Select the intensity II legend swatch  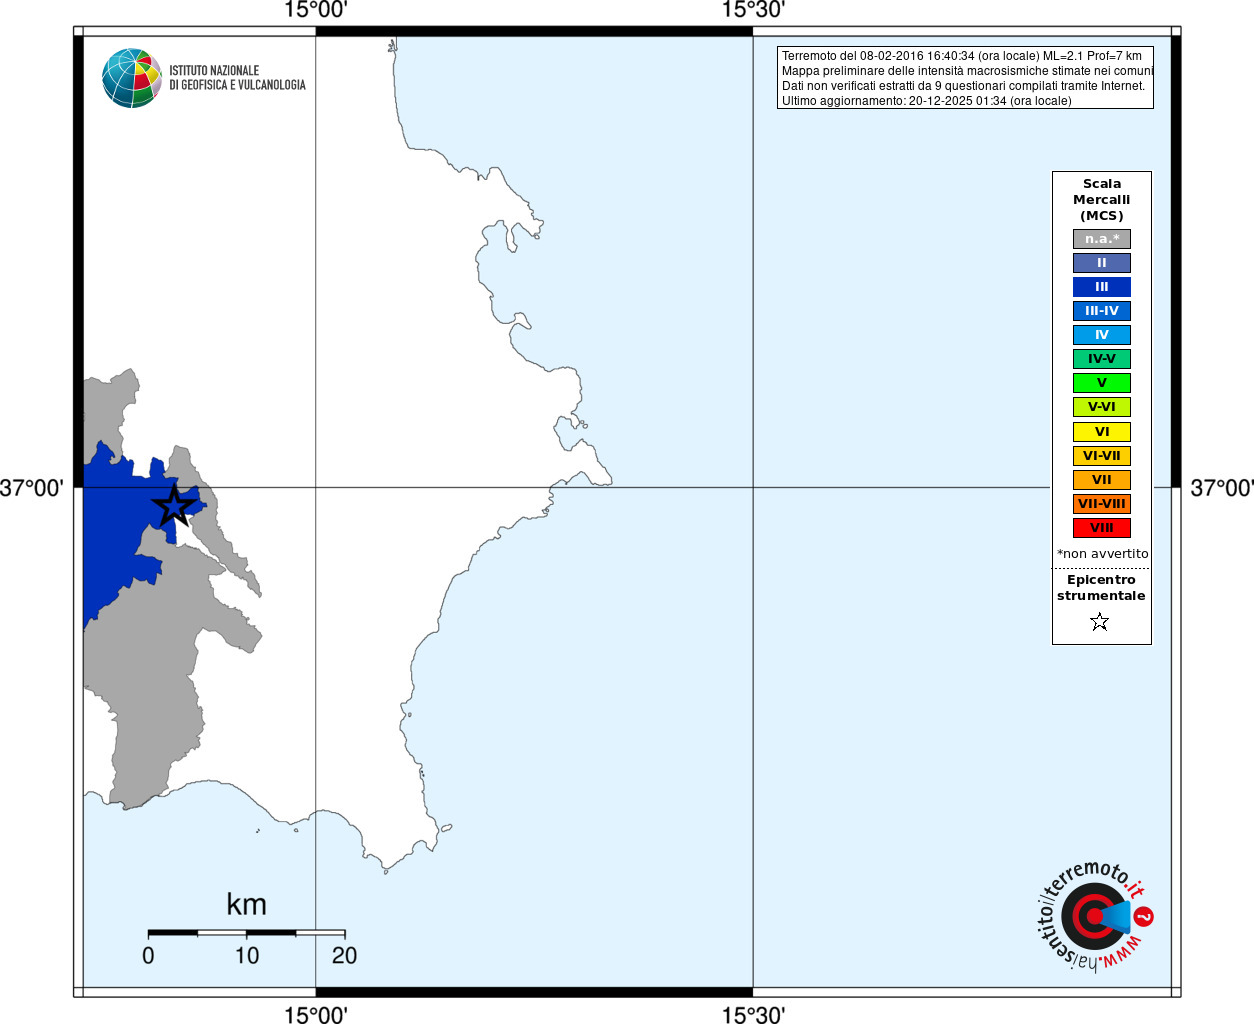pyautogui.click(x=1101, y=263)
